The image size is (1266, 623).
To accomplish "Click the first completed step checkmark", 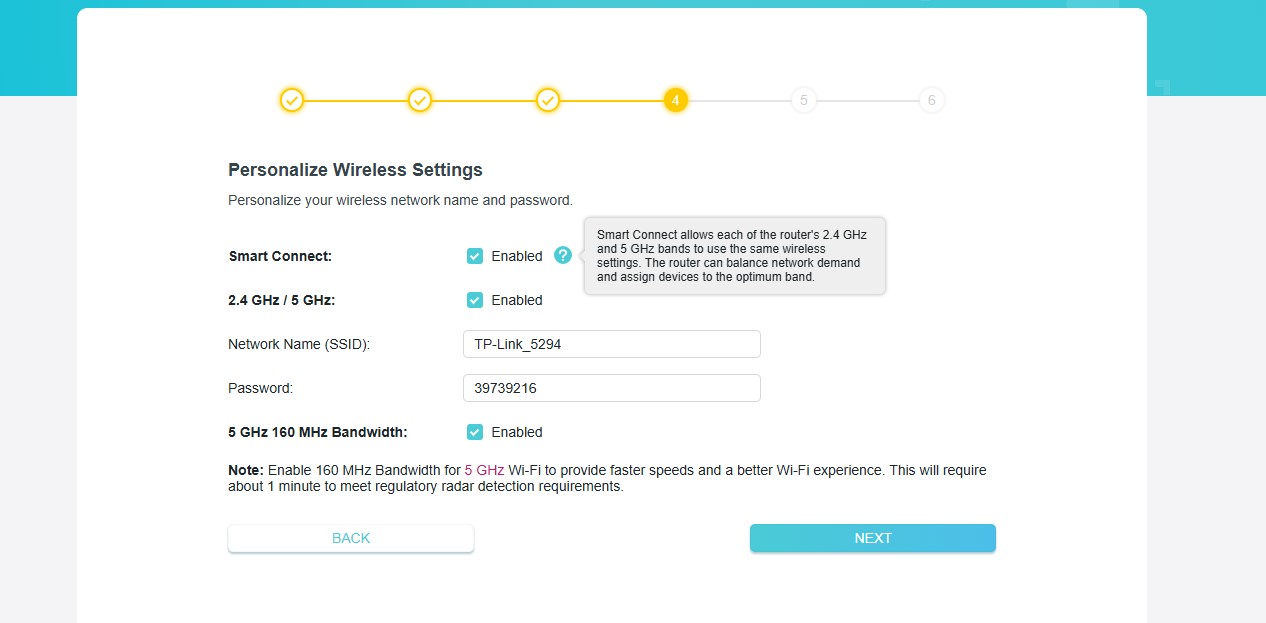I will click(291, 100).
